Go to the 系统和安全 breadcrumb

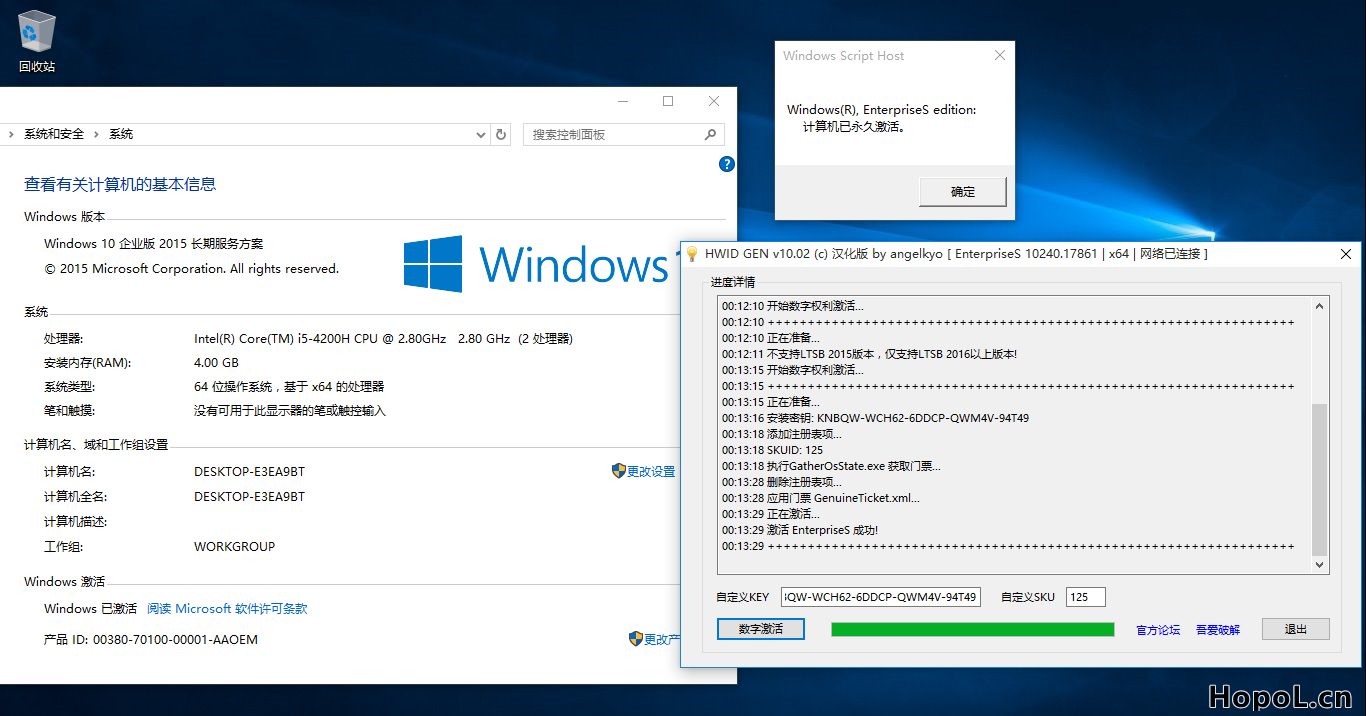54,134
